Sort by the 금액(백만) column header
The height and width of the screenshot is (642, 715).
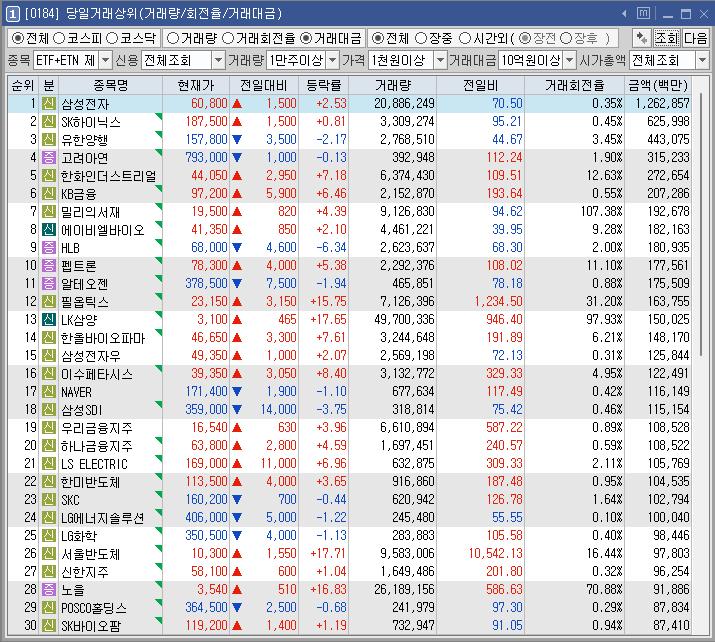click(658, 85)
